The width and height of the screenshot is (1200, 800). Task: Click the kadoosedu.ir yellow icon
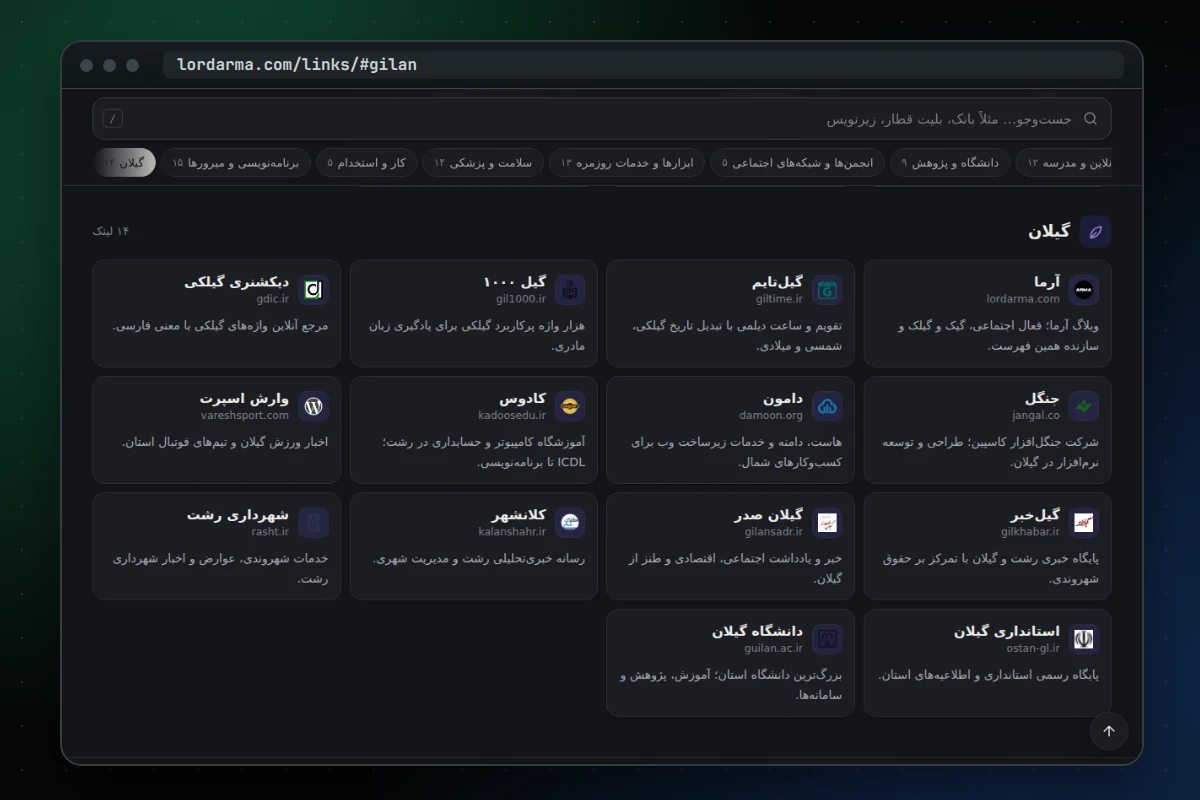click(x=570, y=406)
